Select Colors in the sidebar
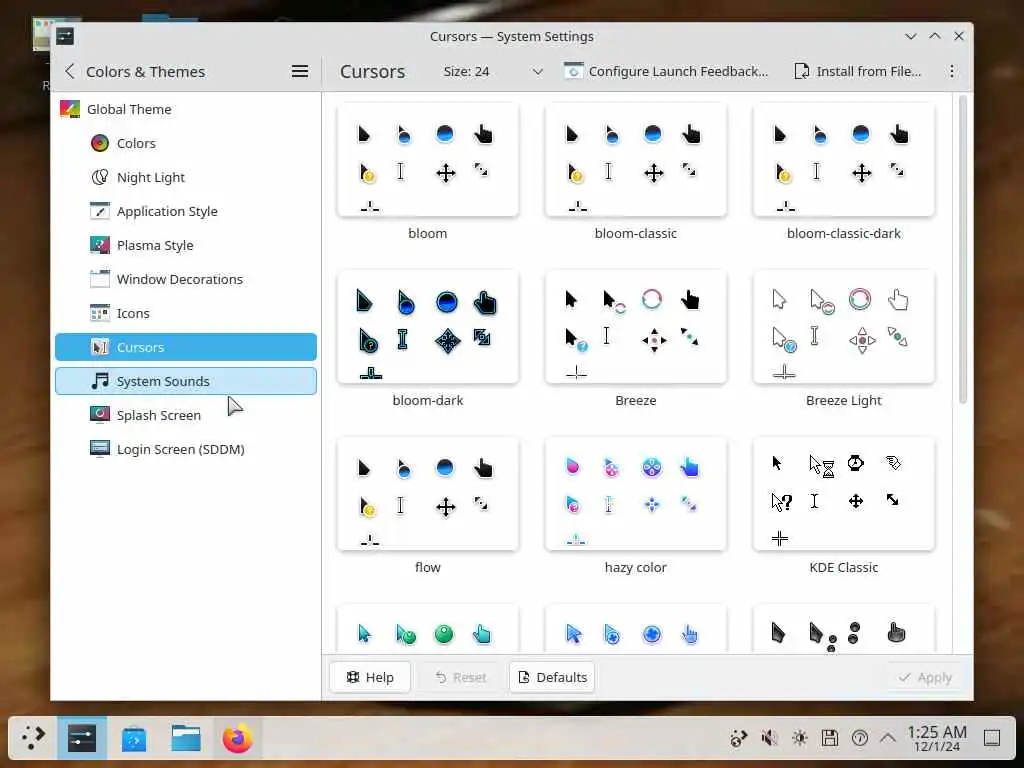Screen dimensions: 1024x768 185,143
